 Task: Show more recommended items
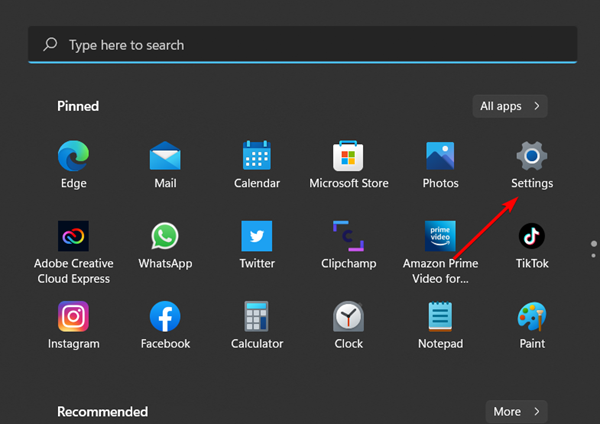[x=516, y=411]
